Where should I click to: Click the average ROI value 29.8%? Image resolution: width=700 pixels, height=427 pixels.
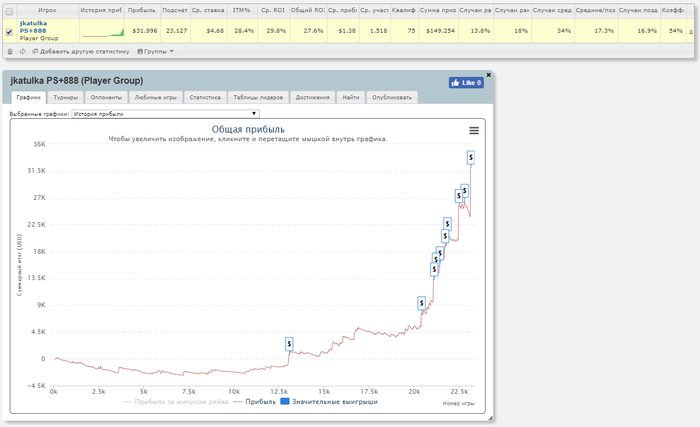[276, 31]
